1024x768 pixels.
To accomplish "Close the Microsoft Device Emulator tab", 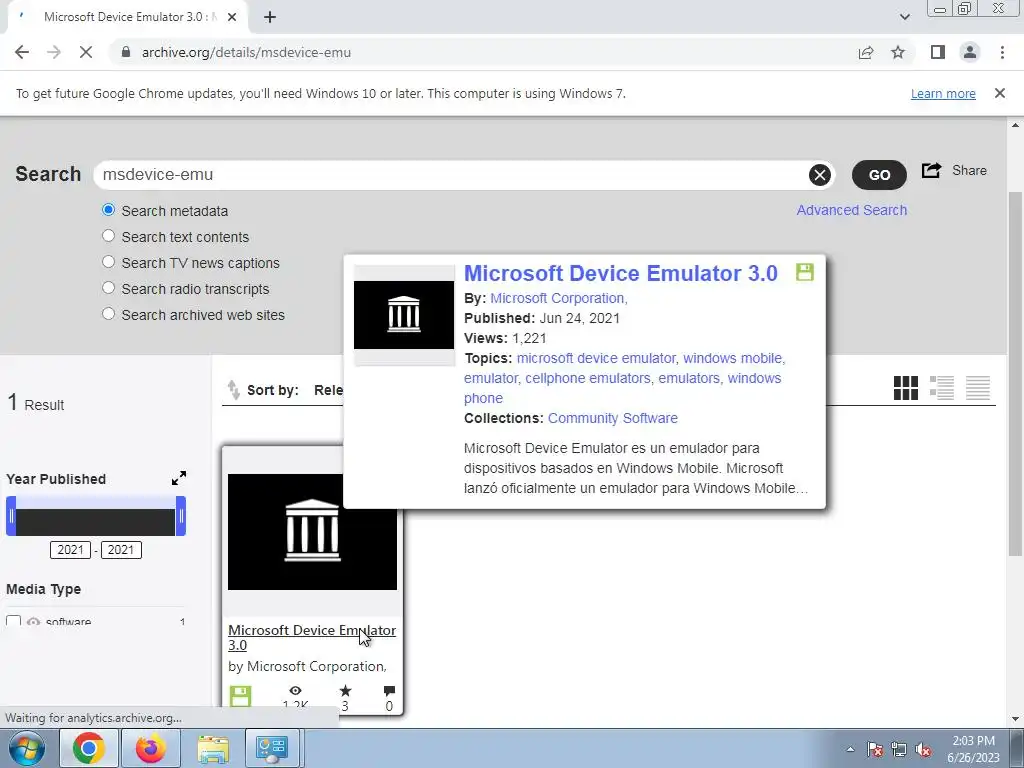I will [232, 17].
